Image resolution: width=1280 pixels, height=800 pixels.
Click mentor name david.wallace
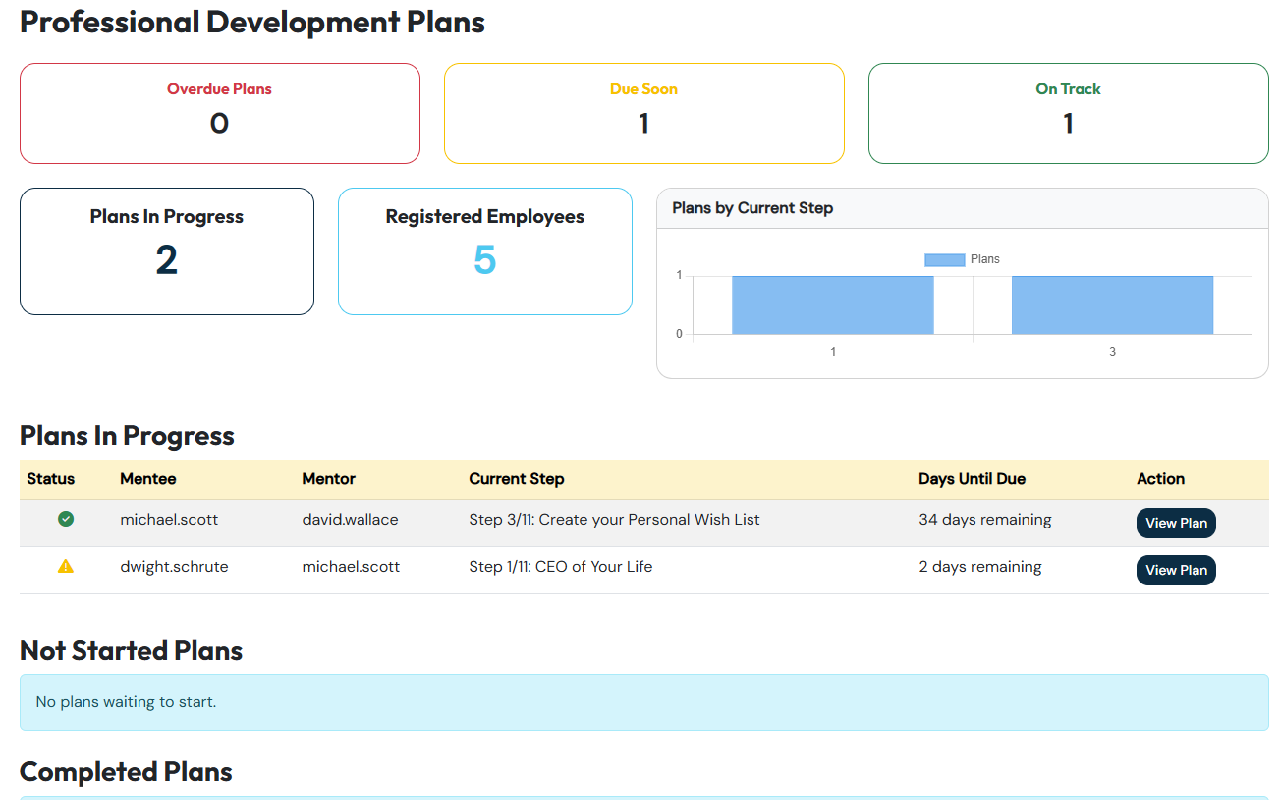click(x=350, y=520)
